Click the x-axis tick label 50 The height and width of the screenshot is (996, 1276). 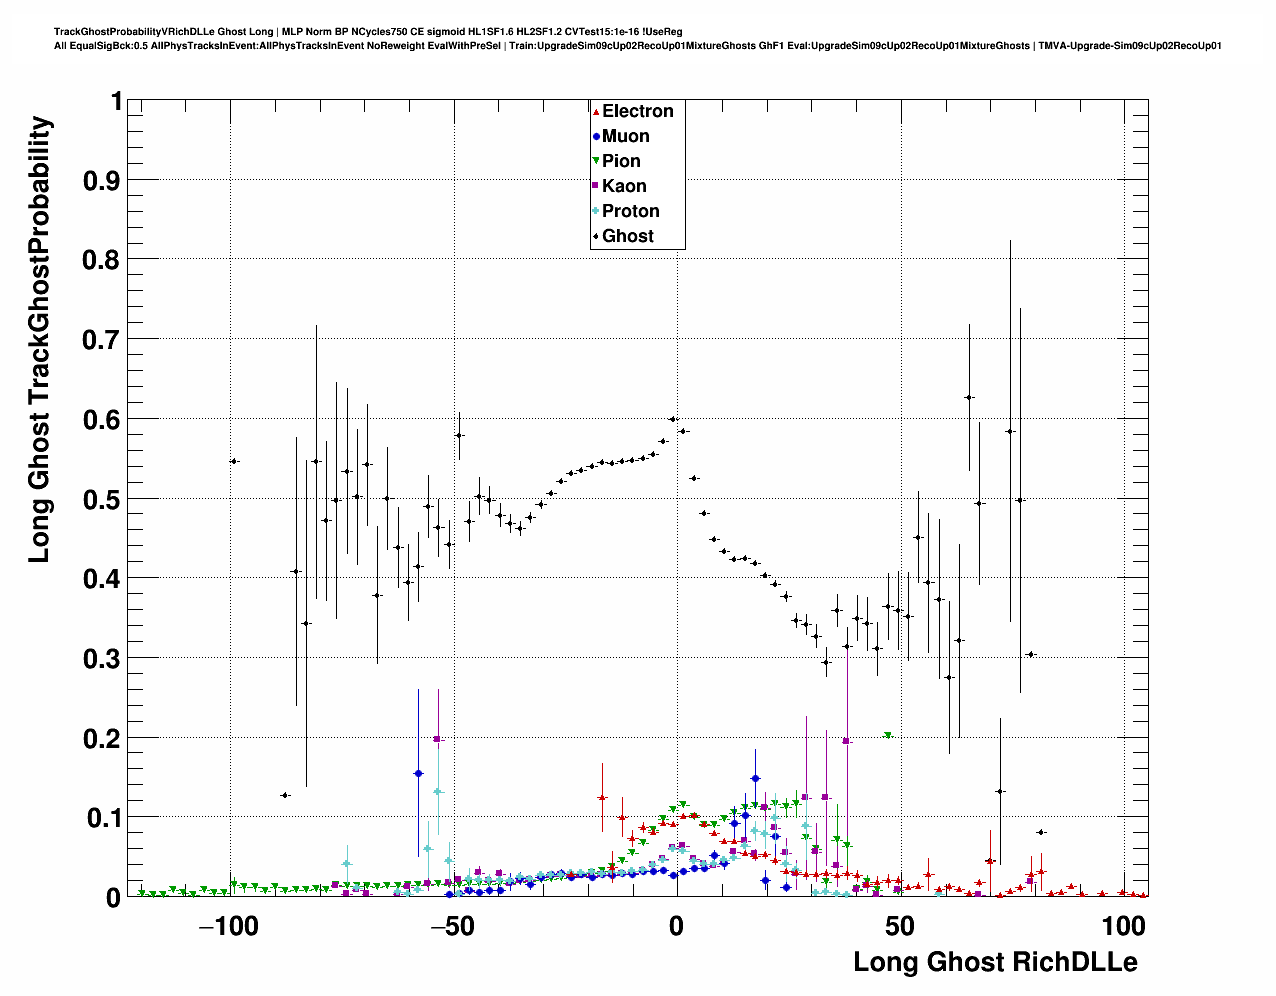coord(900,926)
